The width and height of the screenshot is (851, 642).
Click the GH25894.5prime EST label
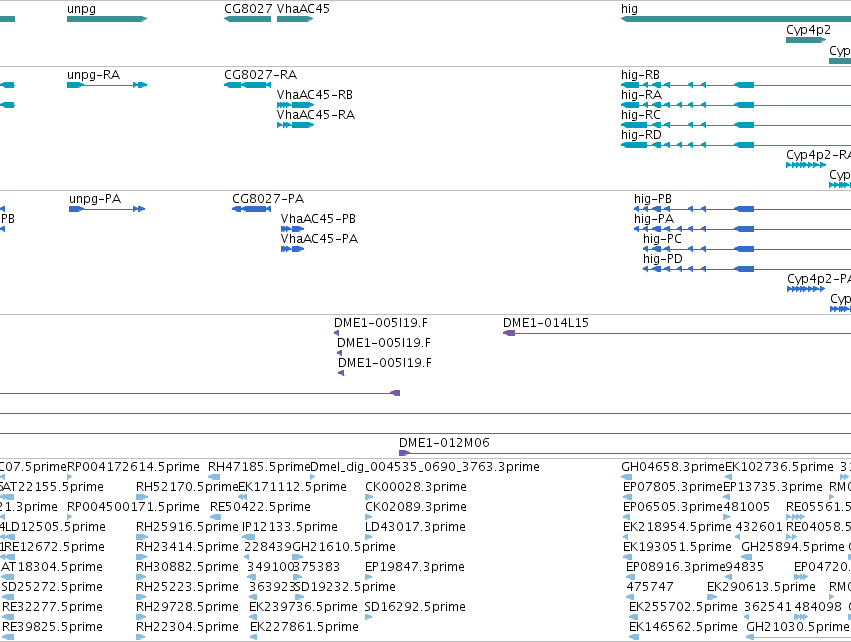tap(793, 548)
